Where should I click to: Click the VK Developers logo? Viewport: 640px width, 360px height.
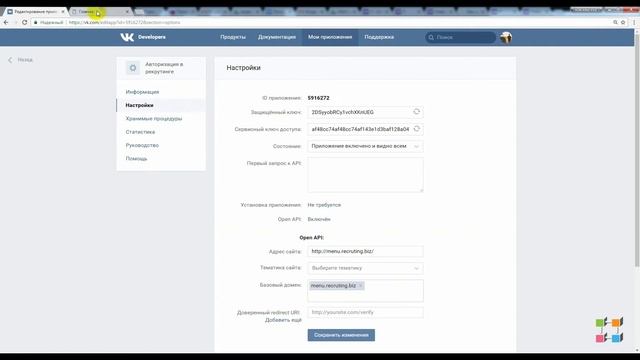pyautogui.click(x=143, y=37)
